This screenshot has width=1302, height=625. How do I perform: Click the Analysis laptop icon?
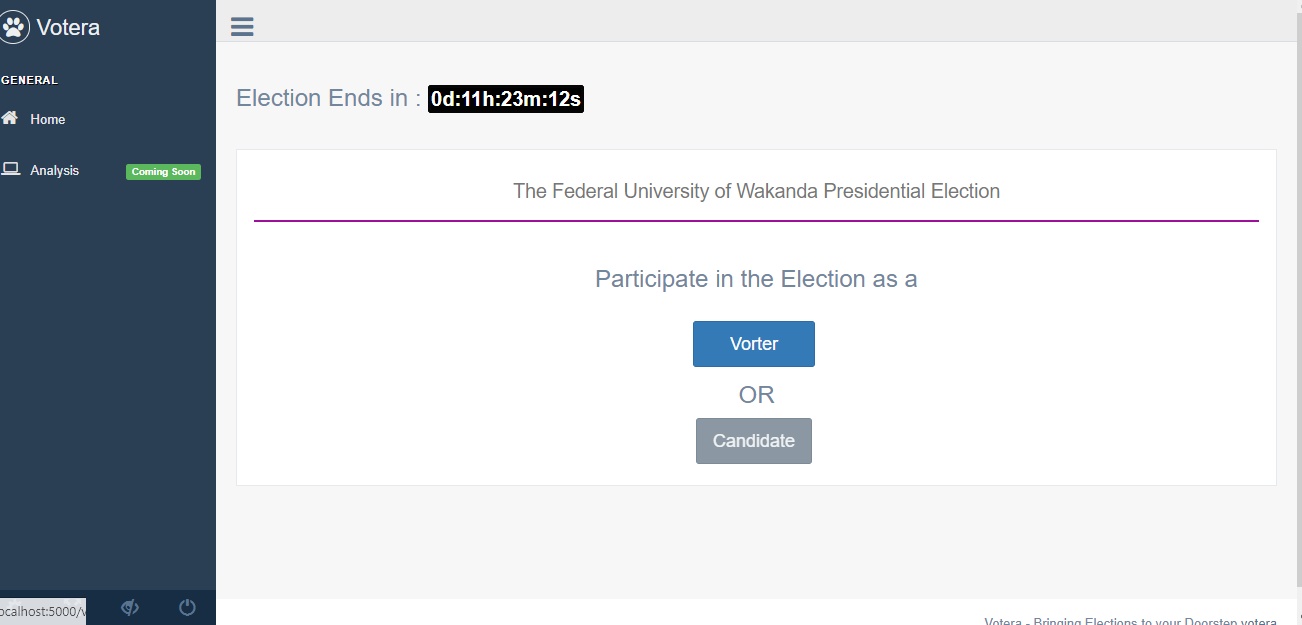tap(10, 169)
